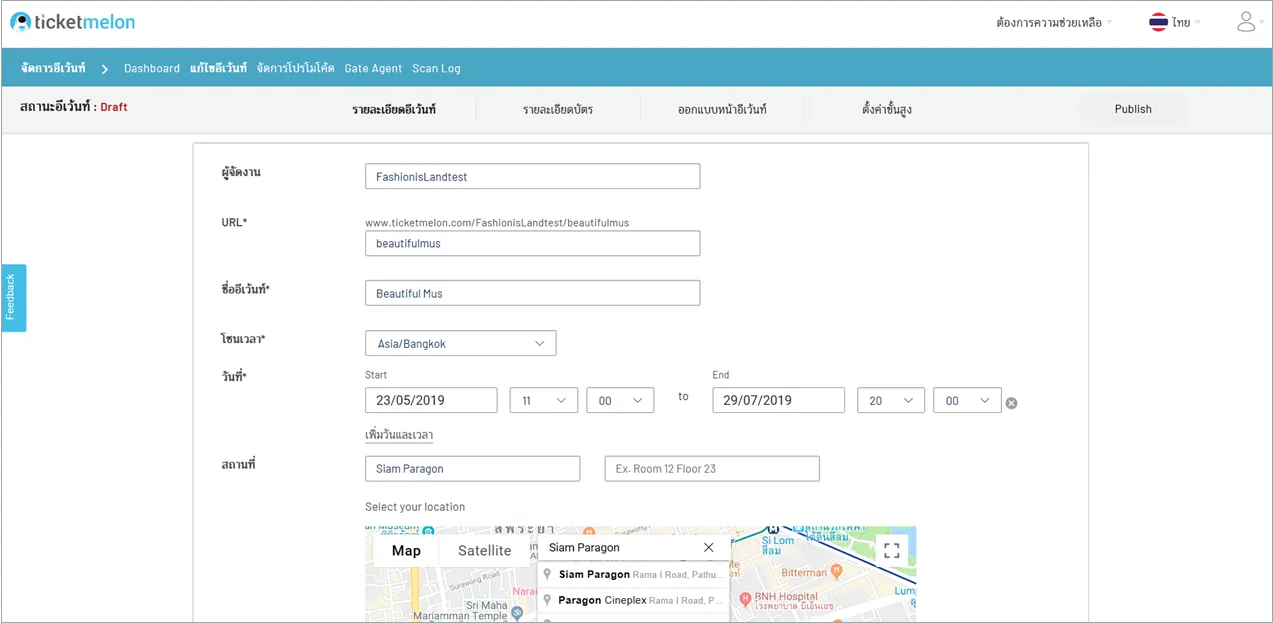This screenshot has width=1273, height=623.
Task: Click the organizer field FashionisLandtest
Action: point(532,176)
